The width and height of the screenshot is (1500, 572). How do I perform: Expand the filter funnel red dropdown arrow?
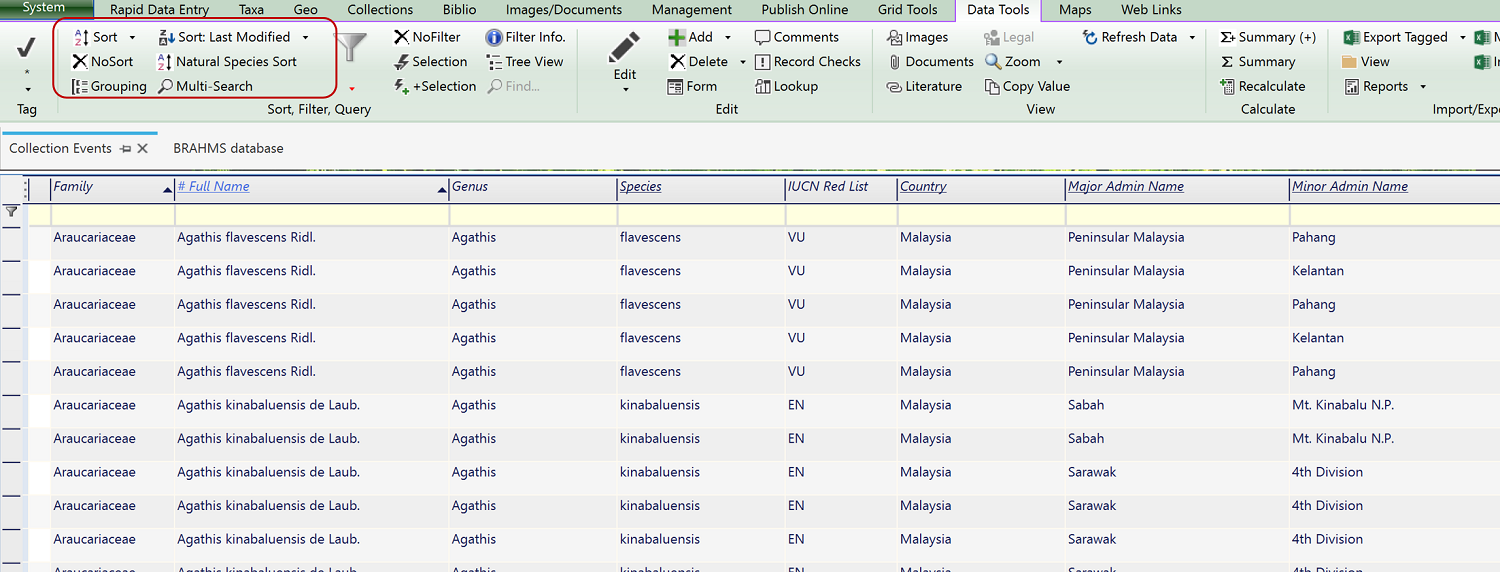coord(352,89)
